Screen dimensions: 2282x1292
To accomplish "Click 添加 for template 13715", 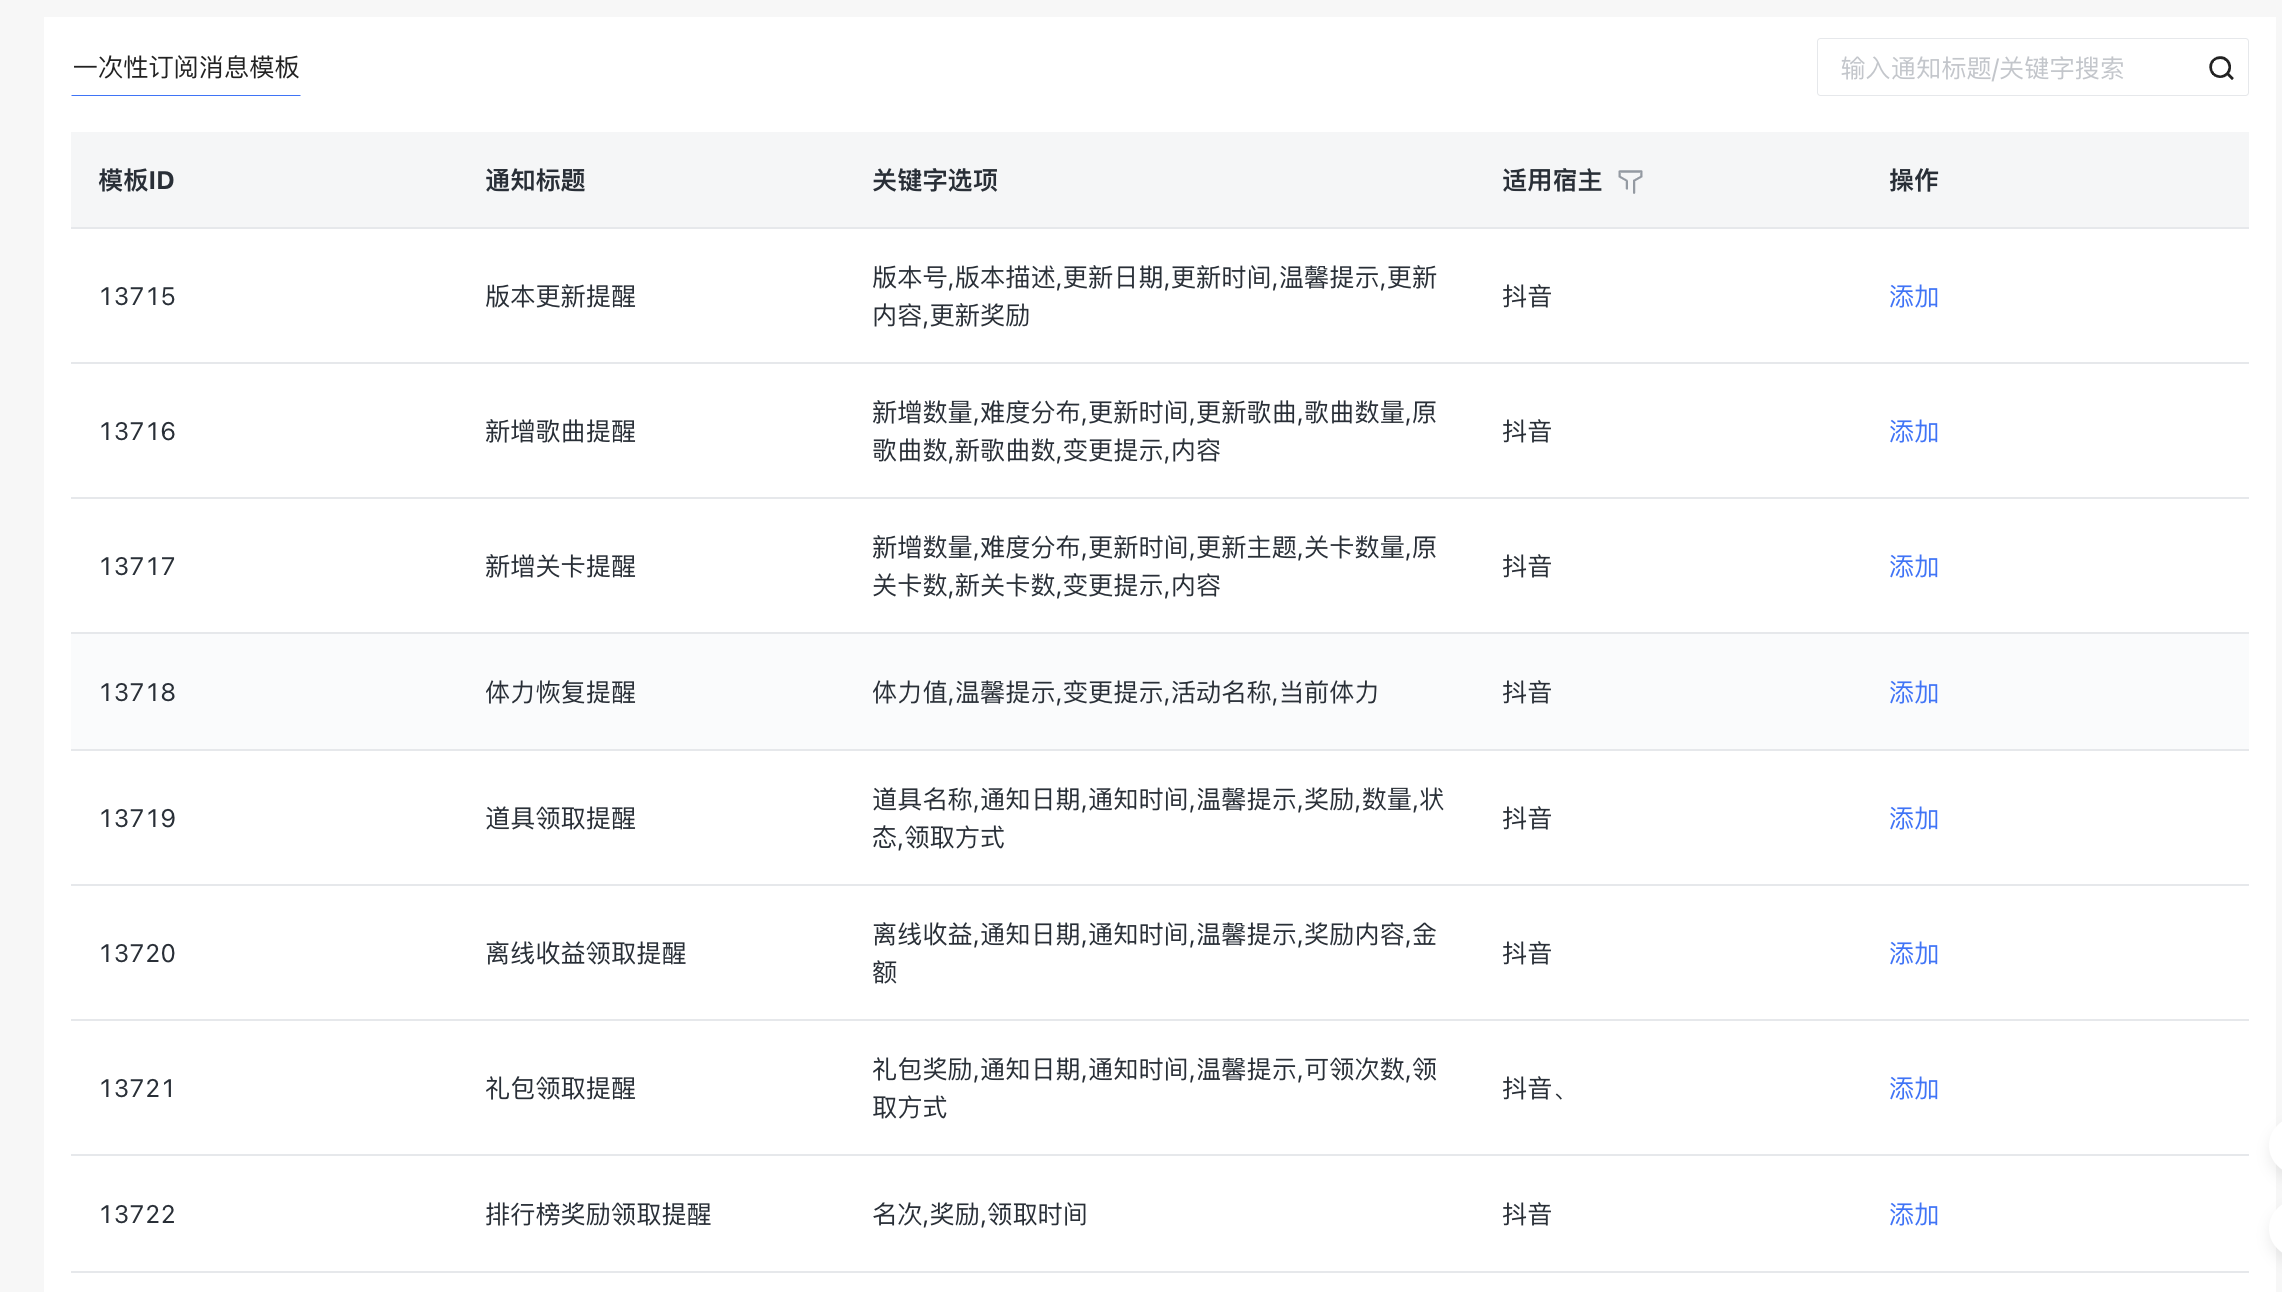I will 1913,296.
